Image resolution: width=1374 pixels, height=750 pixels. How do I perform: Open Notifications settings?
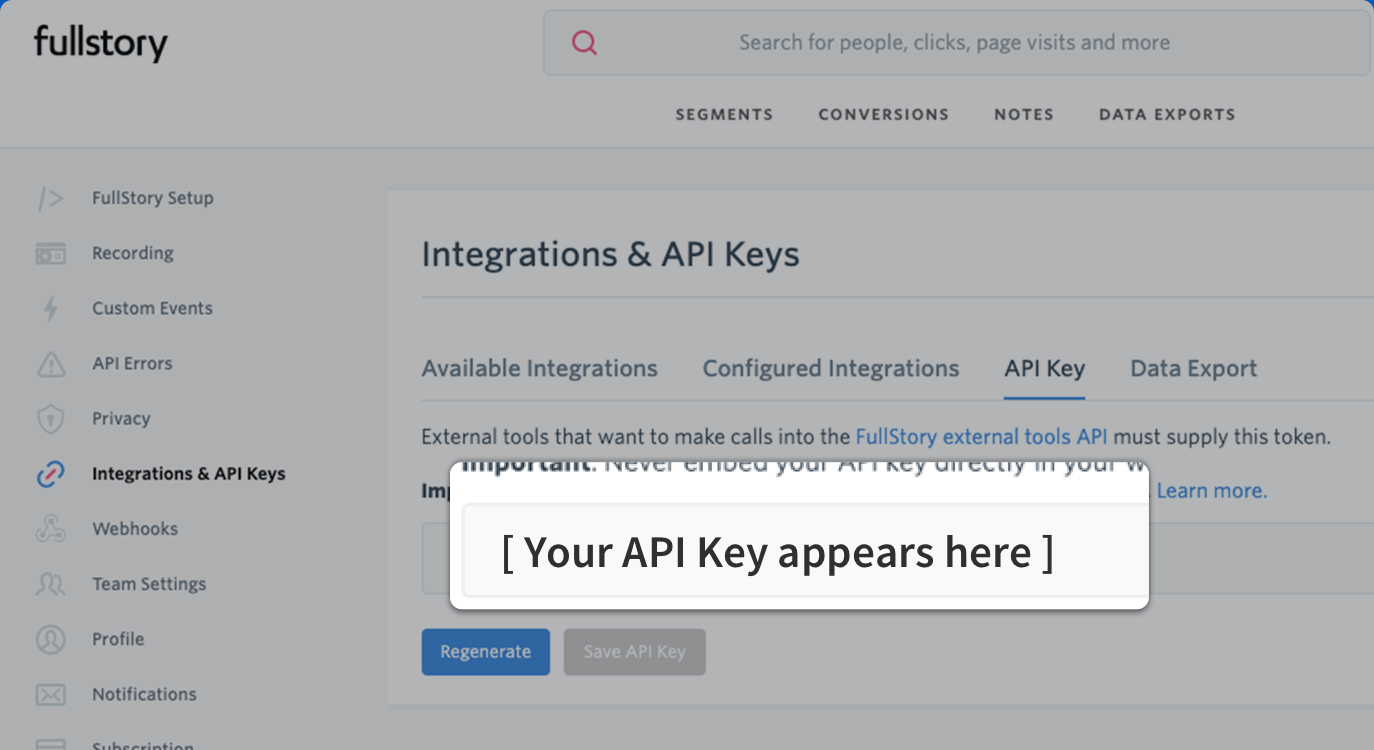tap(144, 694)
